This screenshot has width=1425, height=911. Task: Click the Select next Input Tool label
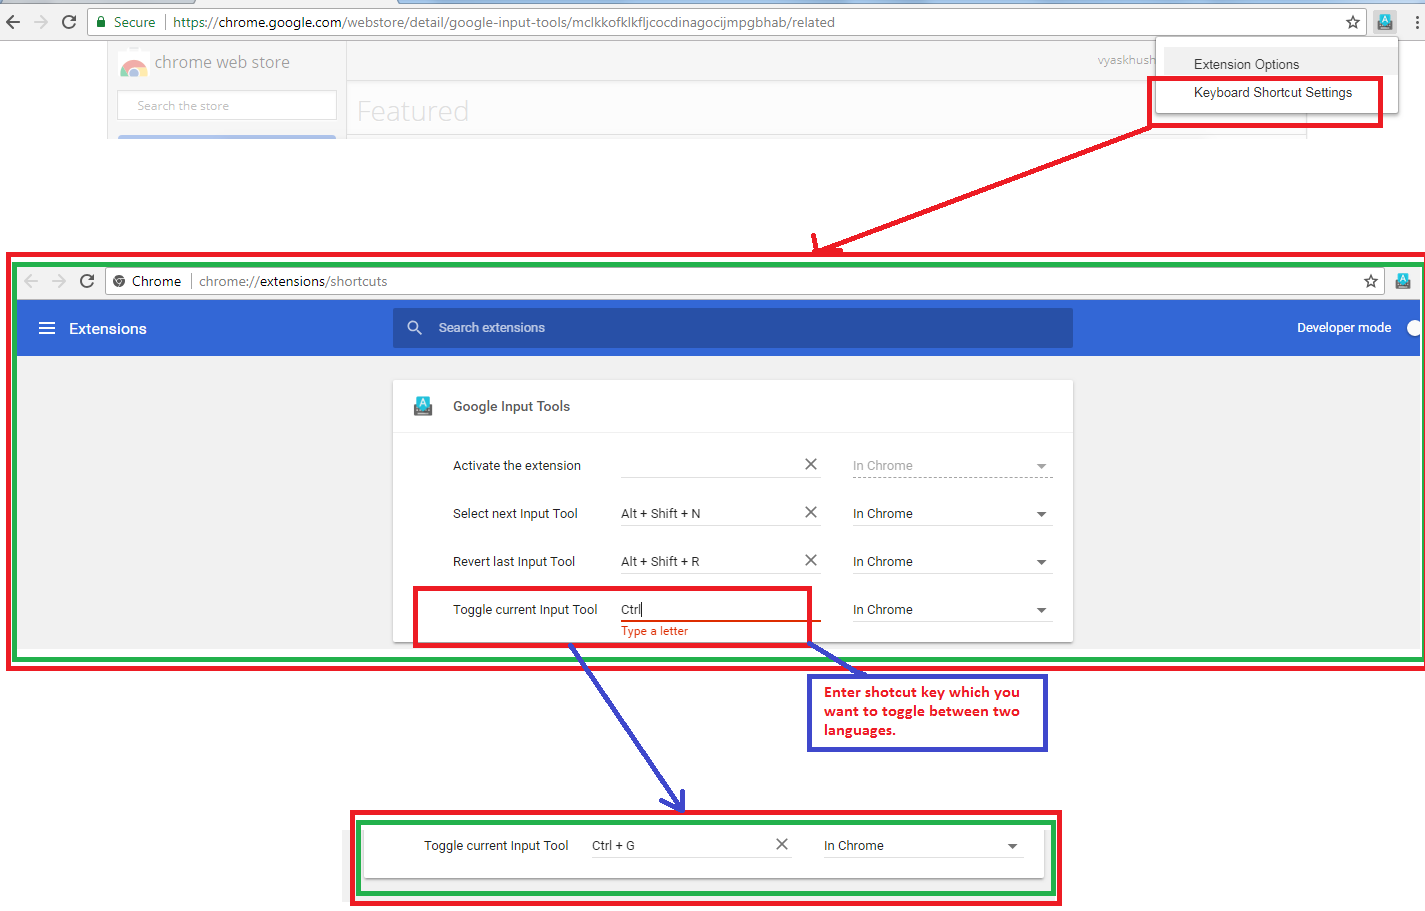pos(515,513)
